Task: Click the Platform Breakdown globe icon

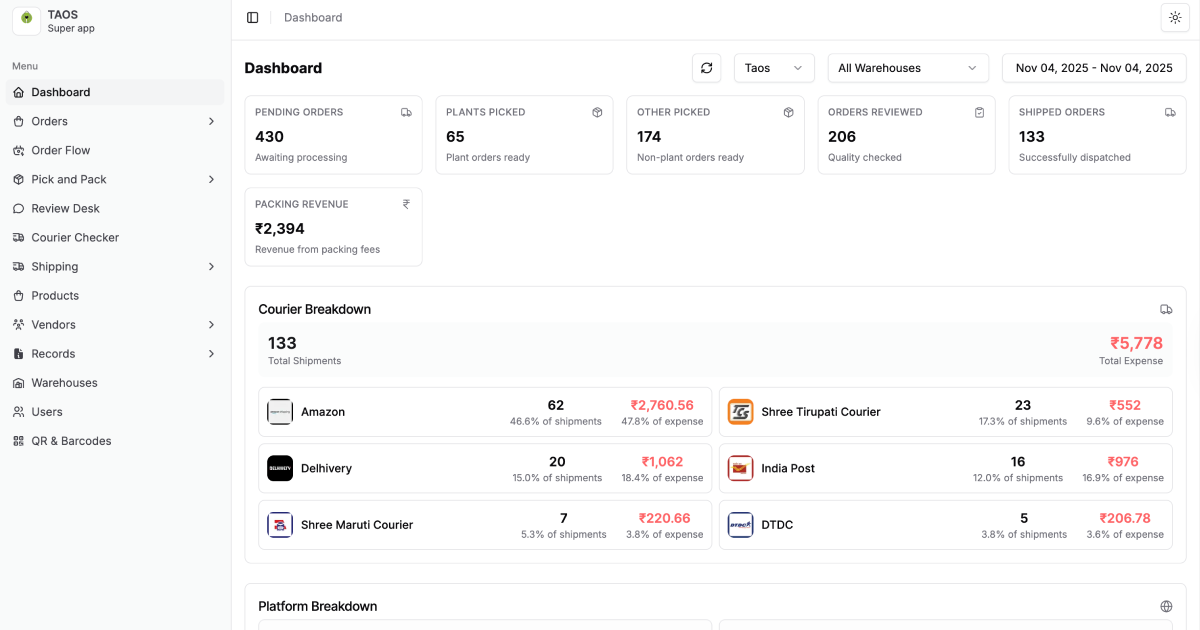Action: pos(1166,606)
